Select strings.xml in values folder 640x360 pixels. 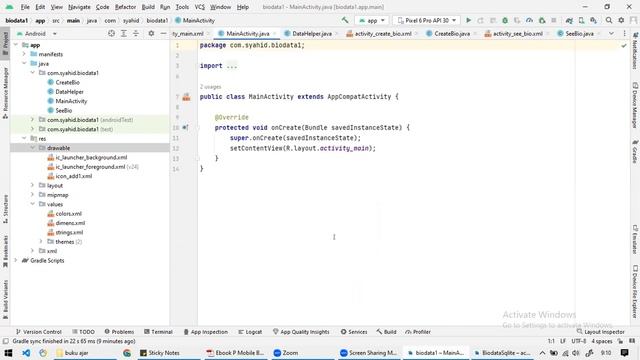(x=69, y=232)
